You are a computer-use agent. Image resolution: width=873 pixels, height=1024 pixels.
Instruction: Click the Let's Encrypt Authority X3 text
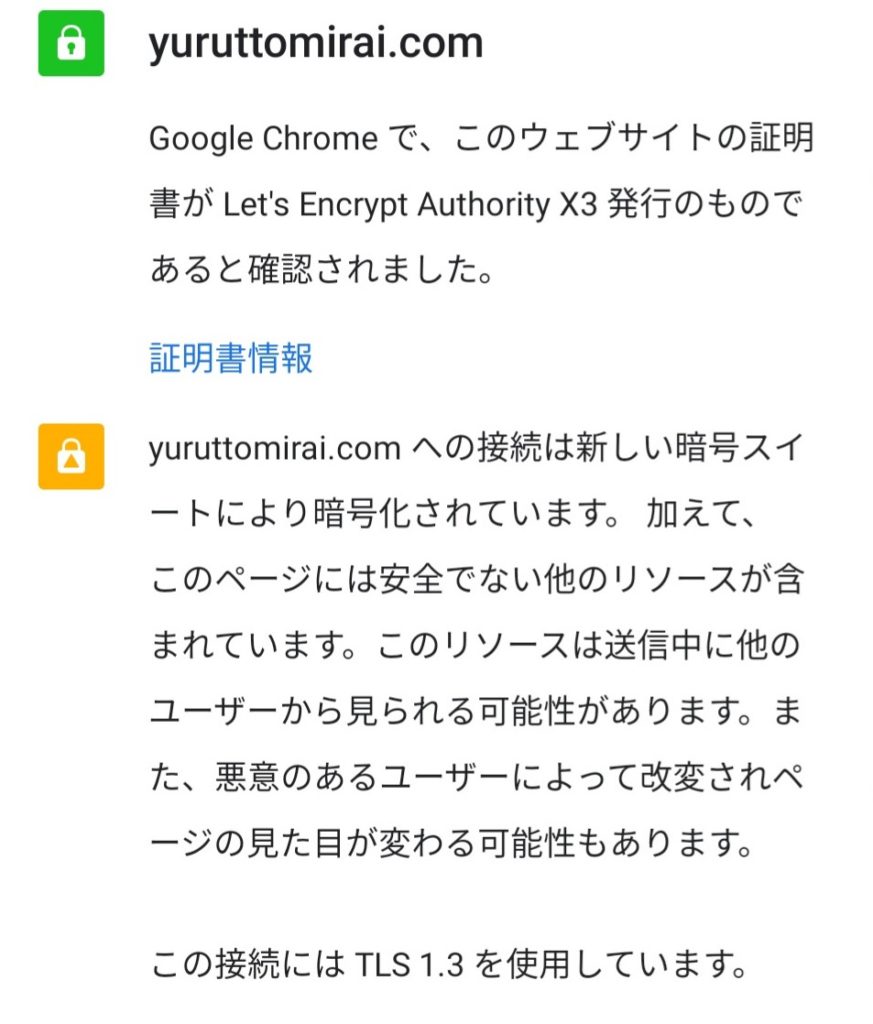[x=410, y=204]
